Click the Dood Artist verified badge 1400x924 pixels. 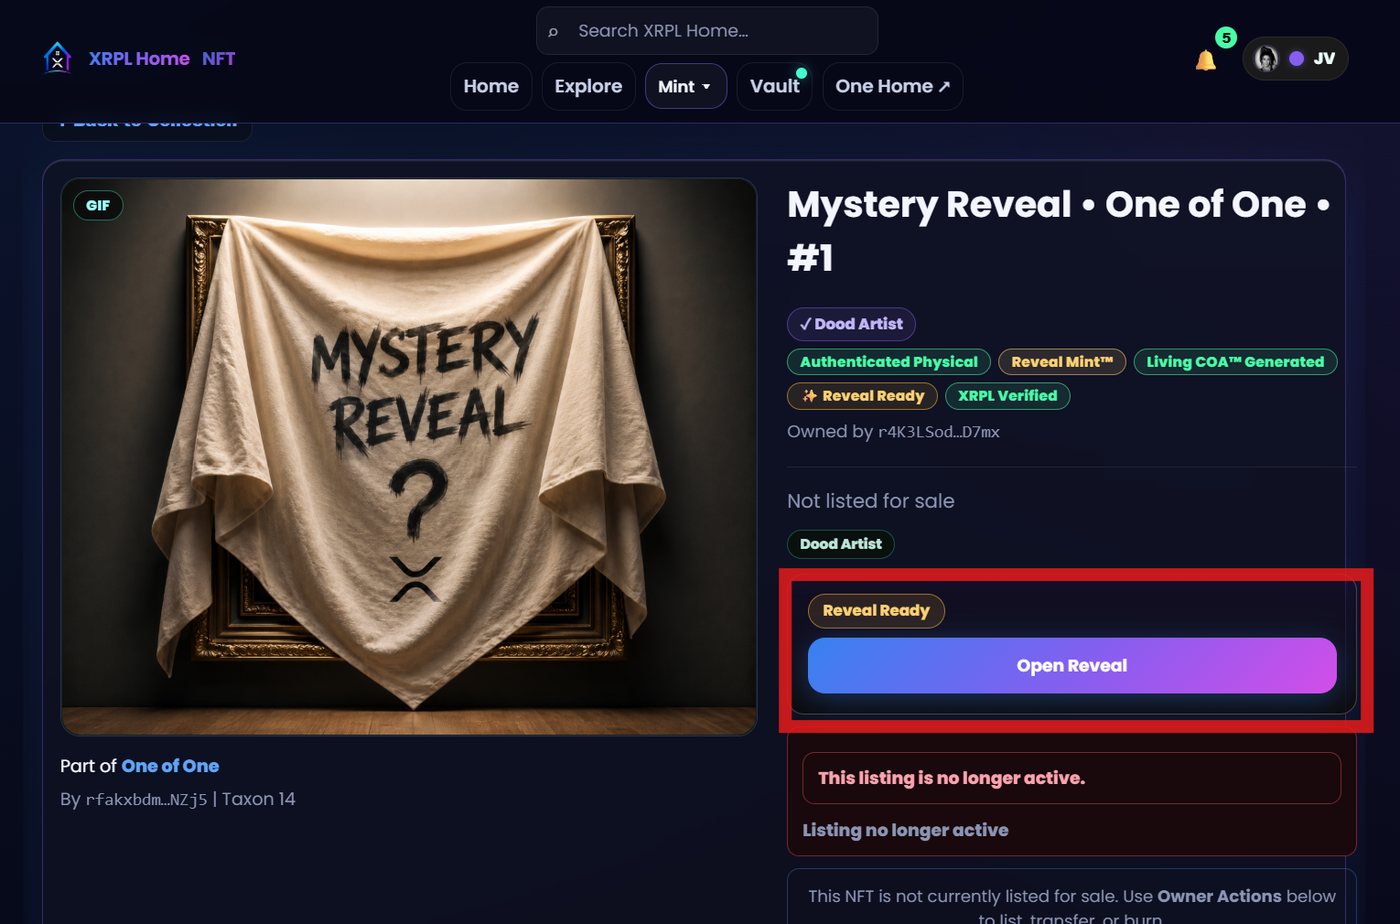point(851,324)
